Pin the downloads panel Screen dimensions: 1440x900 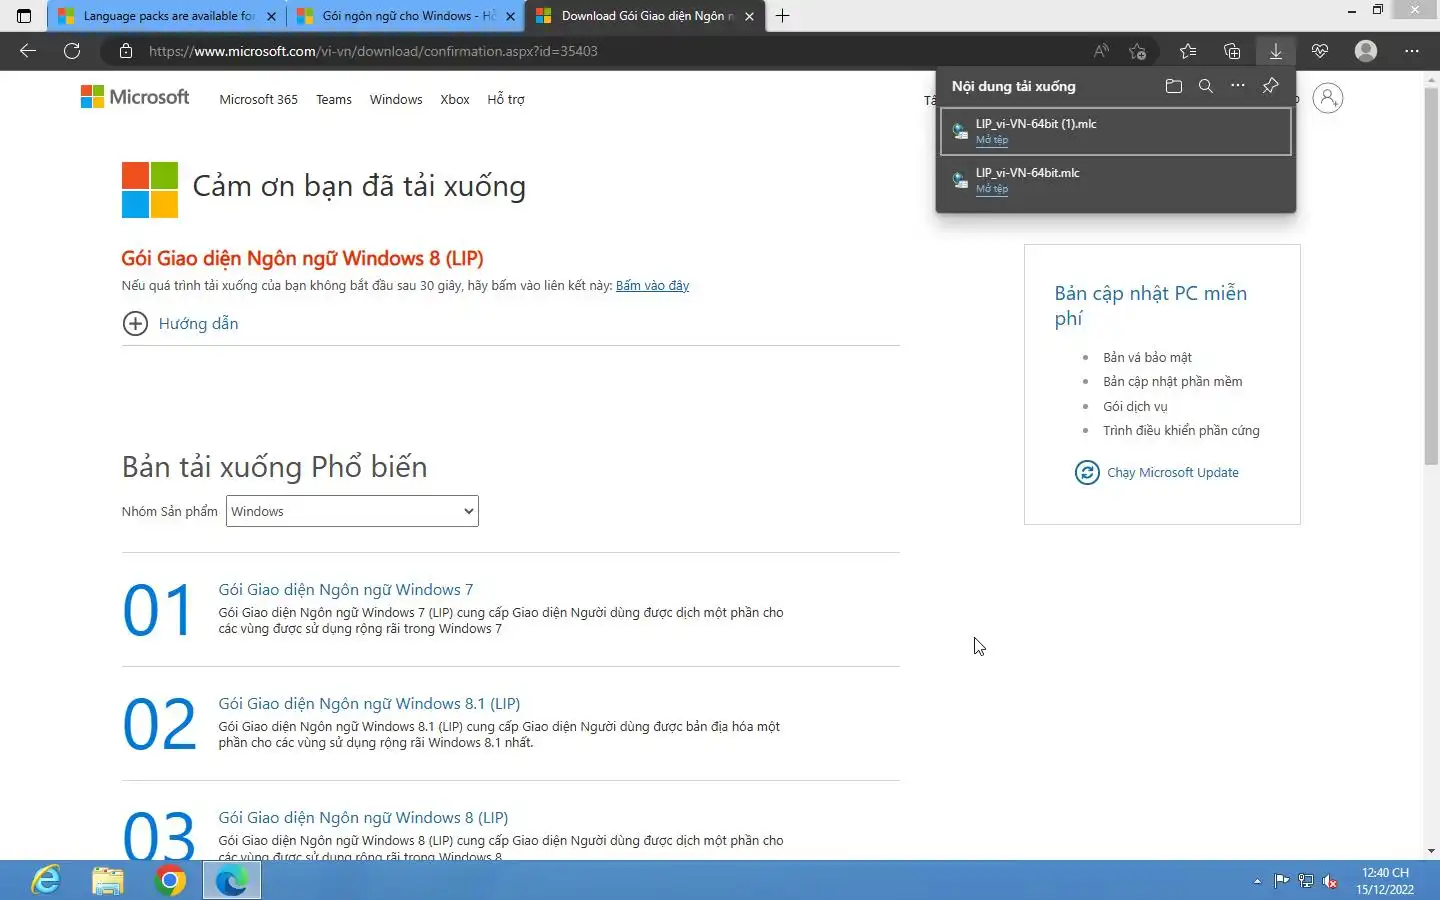click(1270, 86)
